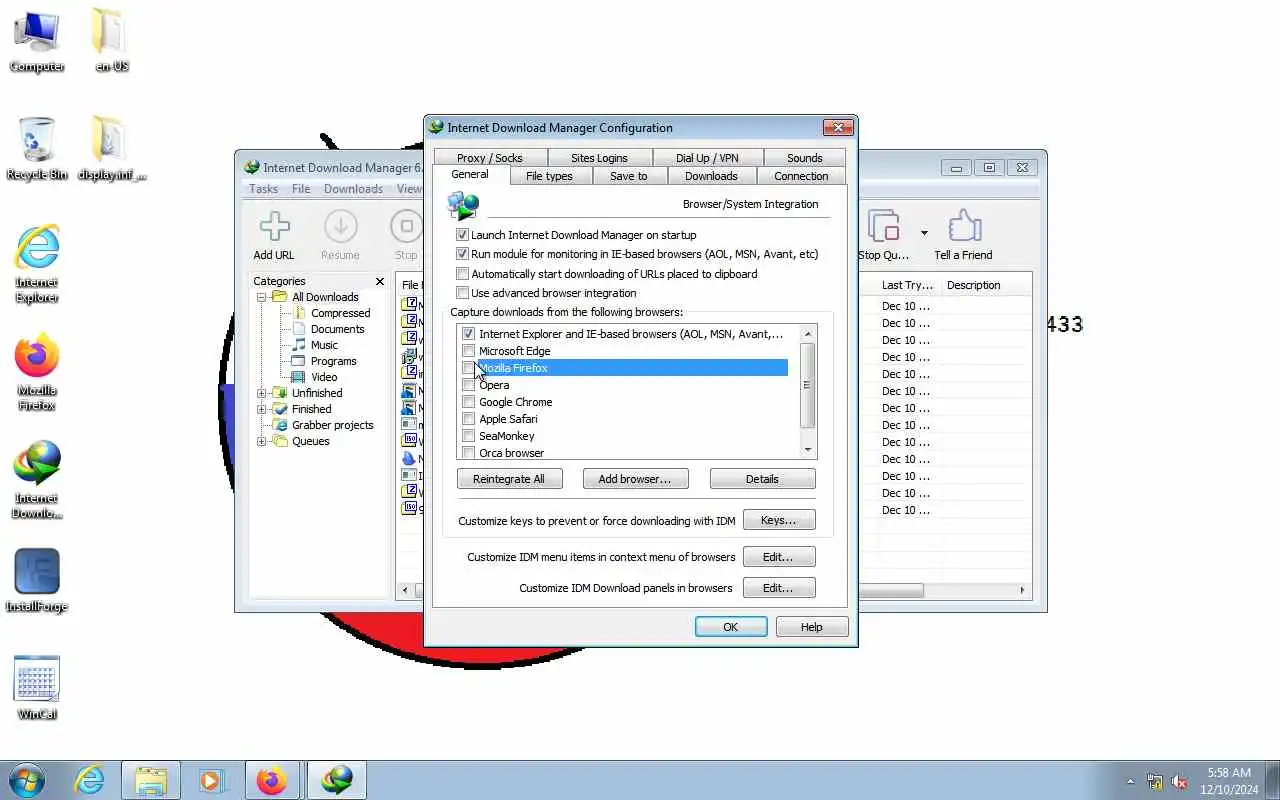Open Internet Explorer from taskbar

(90, 780)
